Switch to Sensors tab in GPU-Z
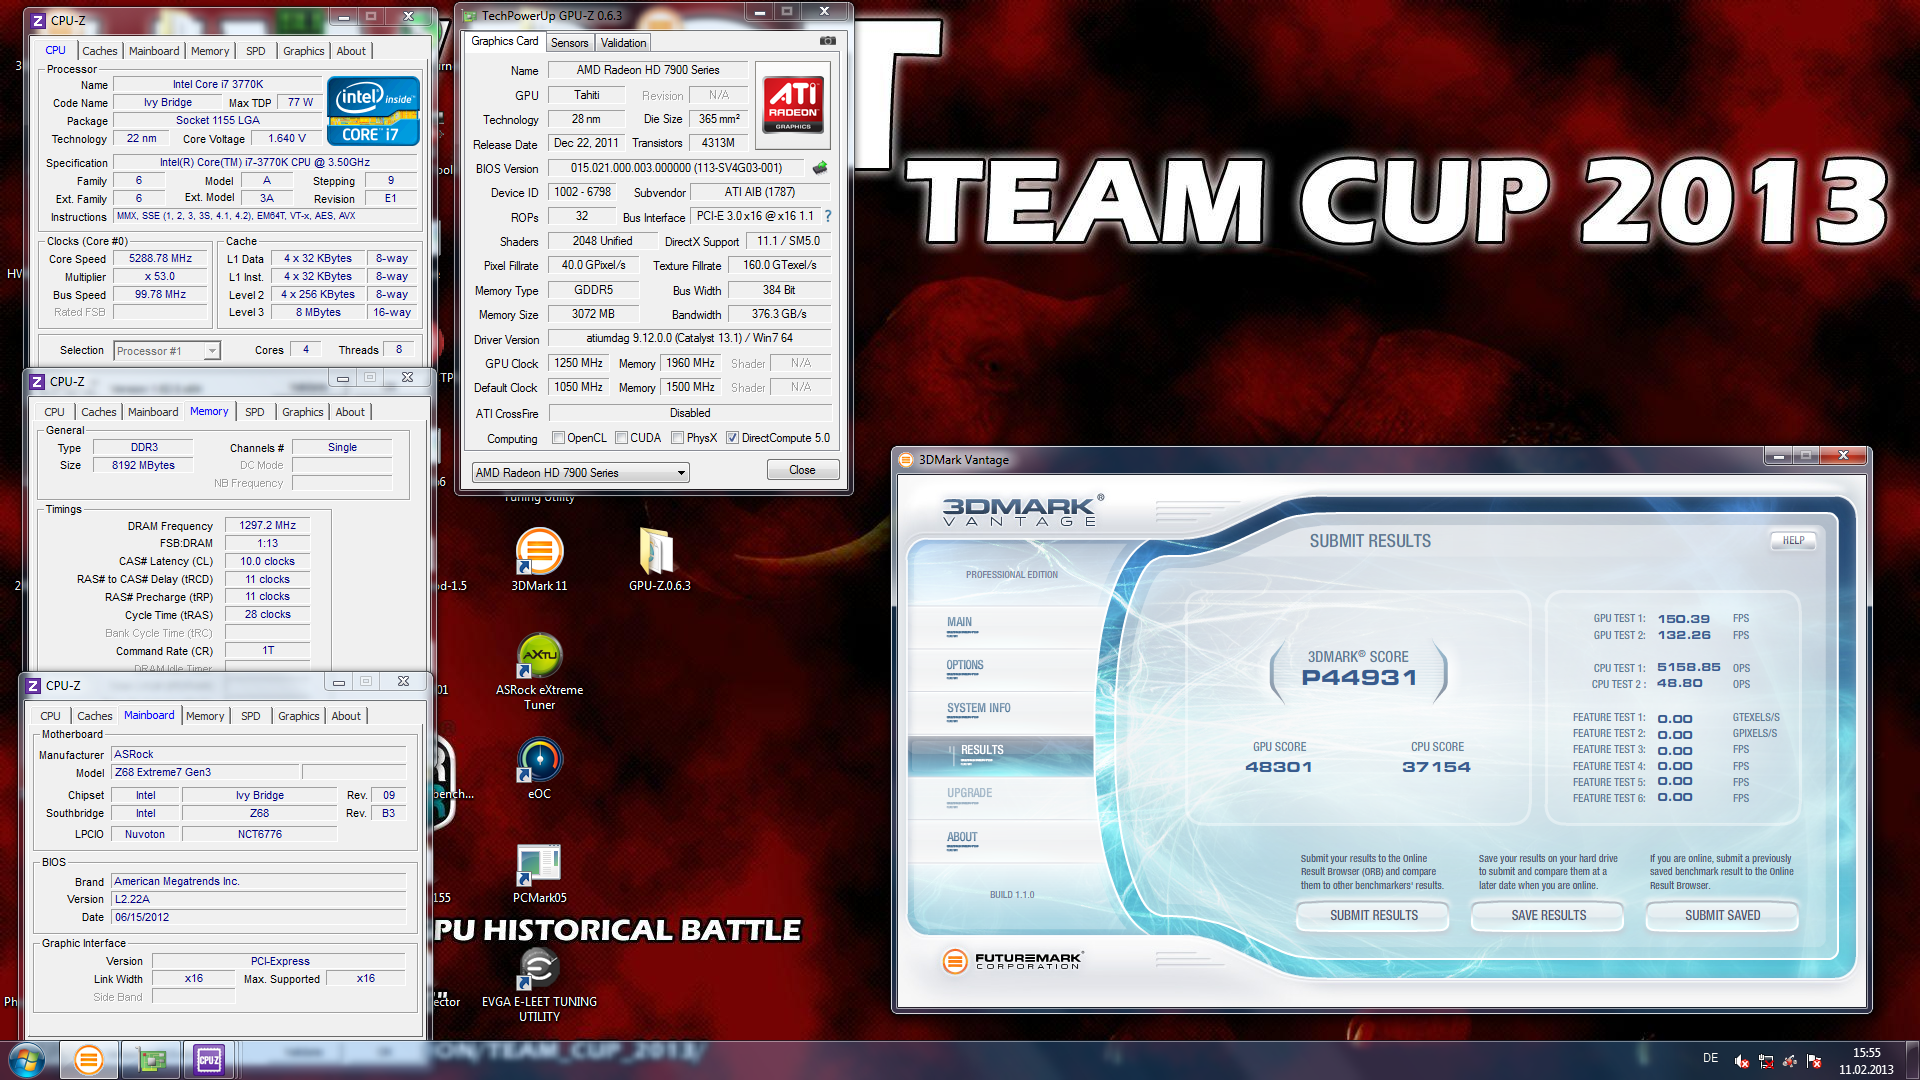The width and height of the screenshot is (1920, 1080). (569, 43)
